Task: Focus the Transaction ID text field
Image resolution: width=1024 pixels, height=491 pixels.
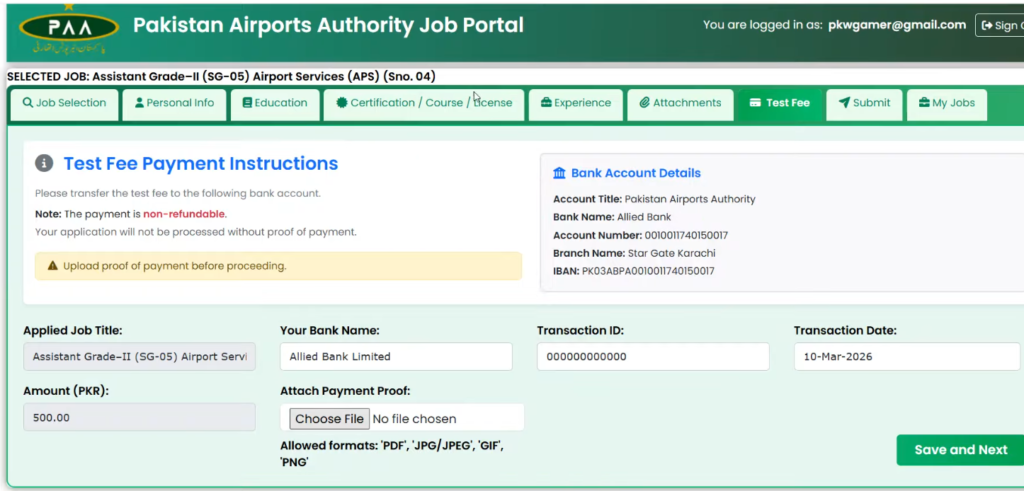Action: point(652,357)
